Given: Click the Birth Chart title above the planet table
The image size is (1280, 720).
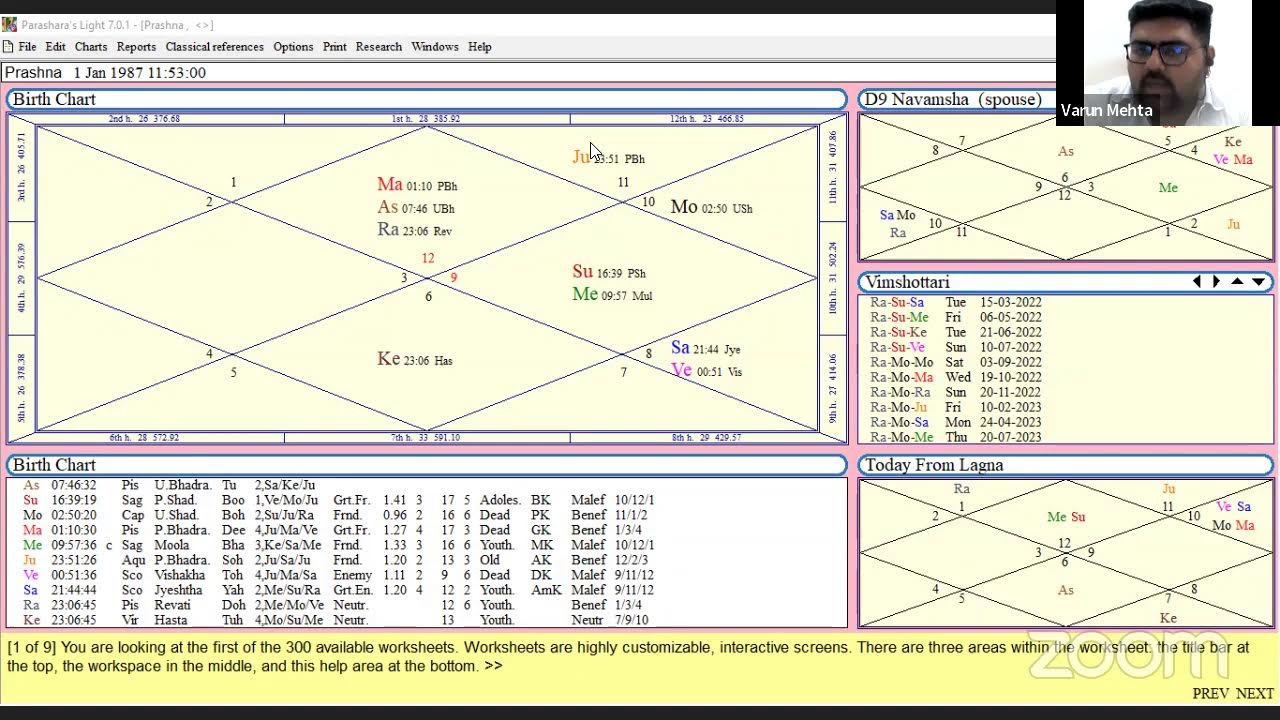Looking at the screenshot, I should (x=54, y=465).
